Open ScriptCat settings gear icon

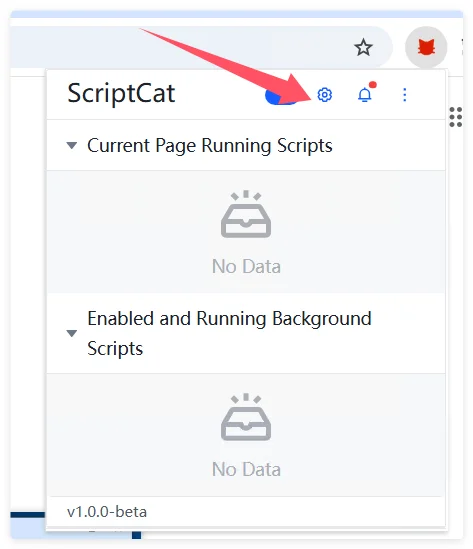click(324, 95)
